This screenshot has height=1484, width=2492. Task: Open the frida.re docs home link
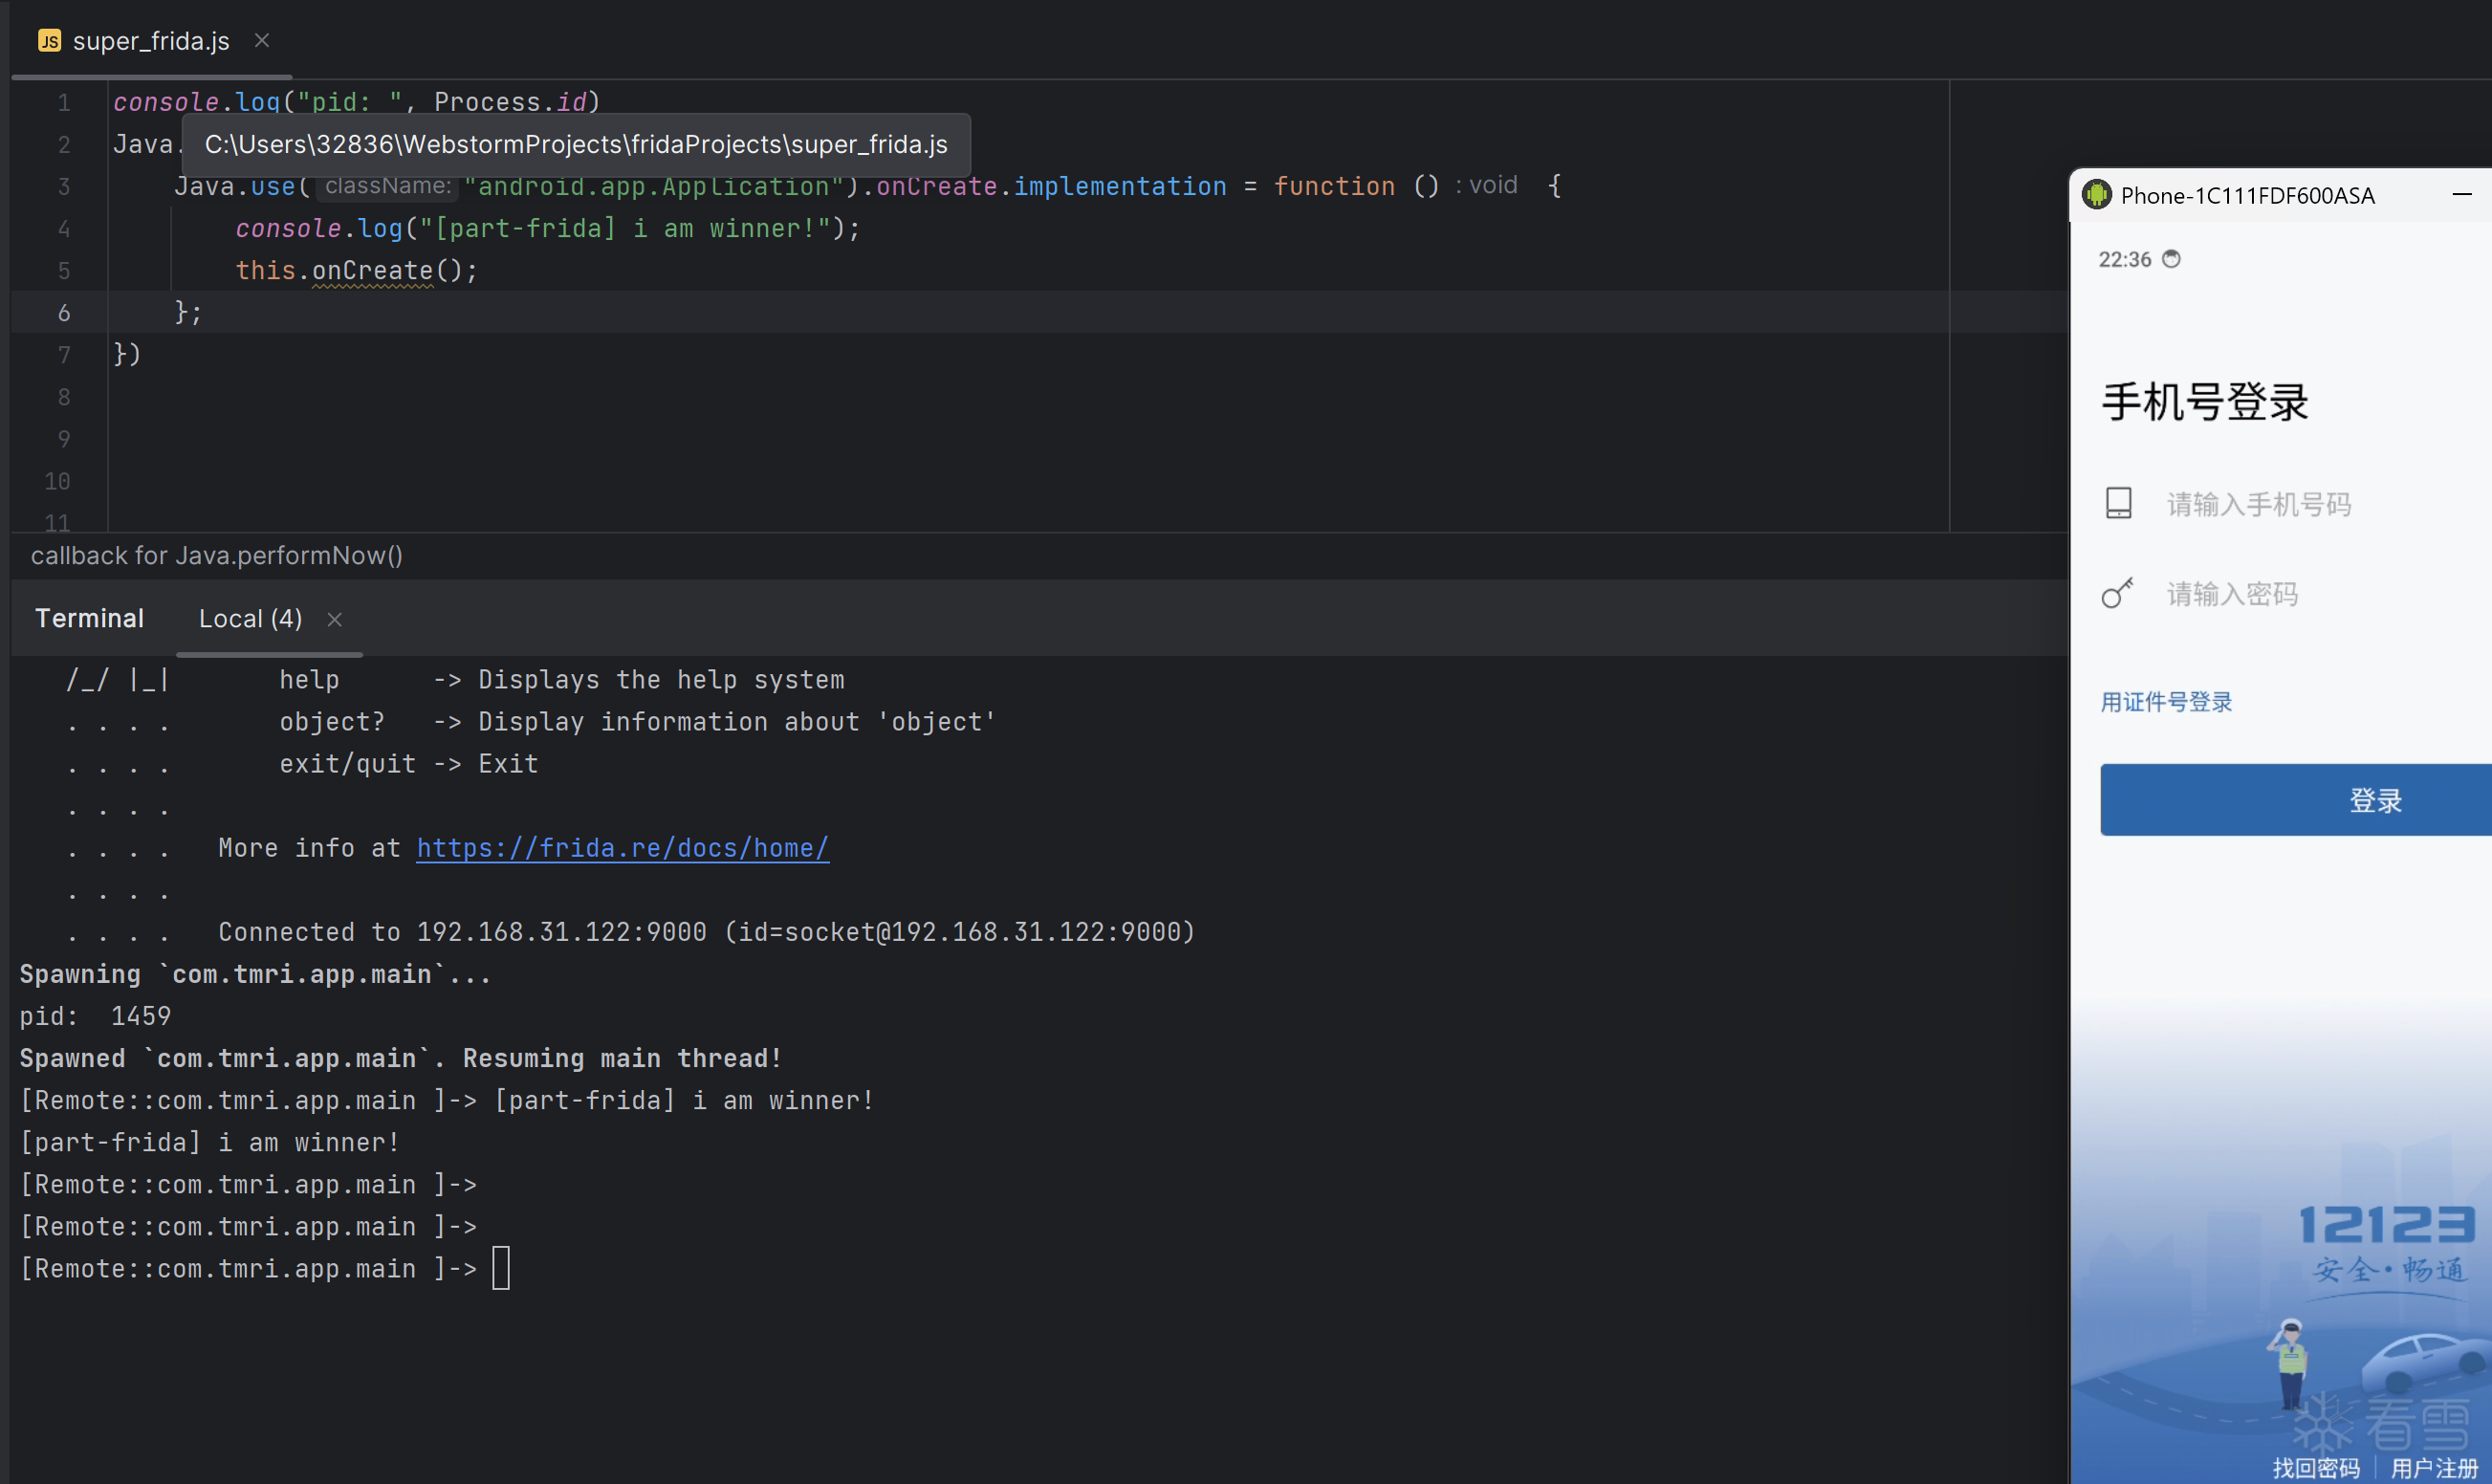pos(622,848)
